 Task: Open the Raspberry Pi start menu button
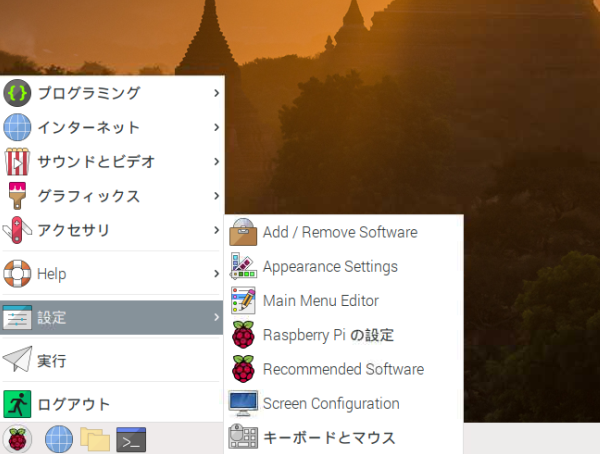pos(17,439)
